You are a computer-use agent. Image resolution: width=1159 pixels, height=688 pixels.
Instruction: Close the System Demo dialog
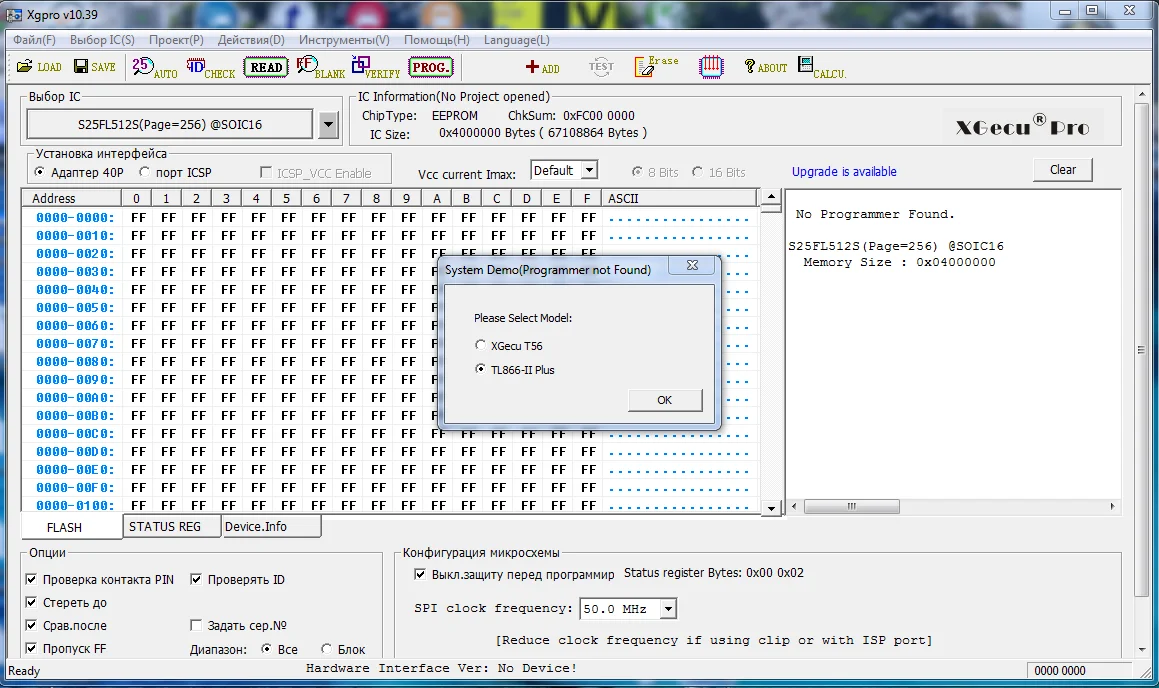click(x=692, y=265)
